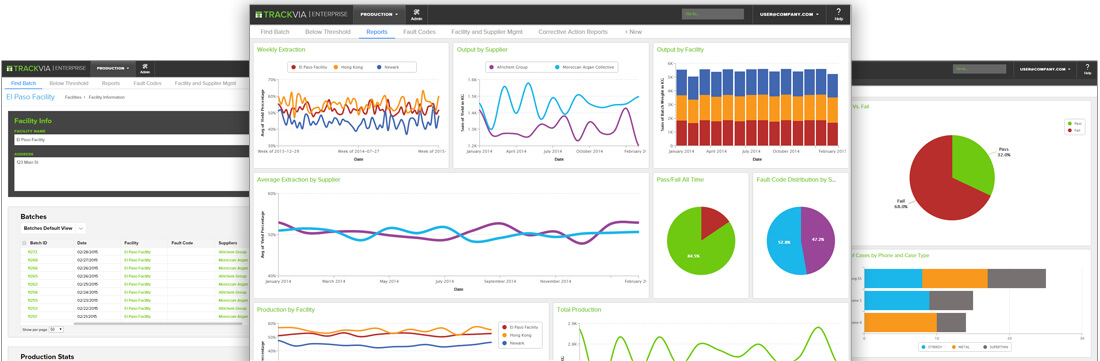Open the PRODUCTION dropdown in left window
Viewport: 1100px width, 361px height.
[112, 69]
